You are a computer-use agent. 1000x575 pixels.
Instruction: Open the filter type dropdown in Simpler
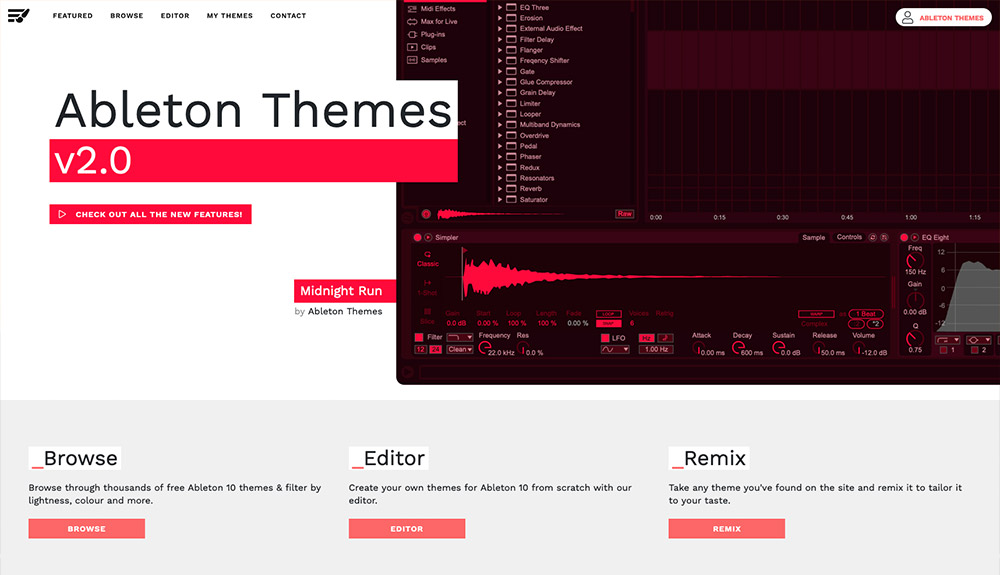click(x=460, y=337)
